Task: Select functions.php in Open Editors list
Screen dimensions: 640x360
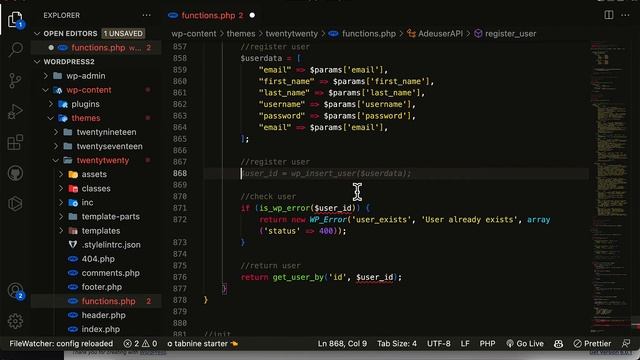Action: (98, 48)
